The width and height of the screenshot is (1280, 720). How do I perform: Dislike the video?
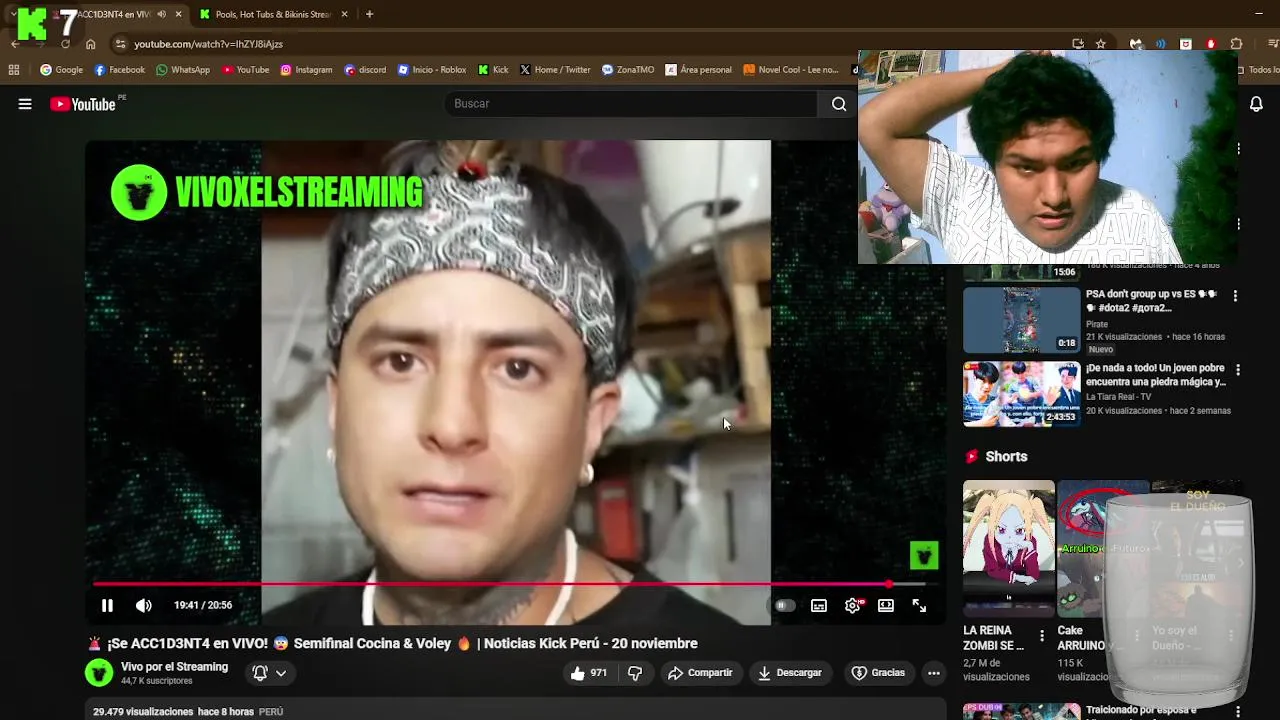tap(634, 673)
